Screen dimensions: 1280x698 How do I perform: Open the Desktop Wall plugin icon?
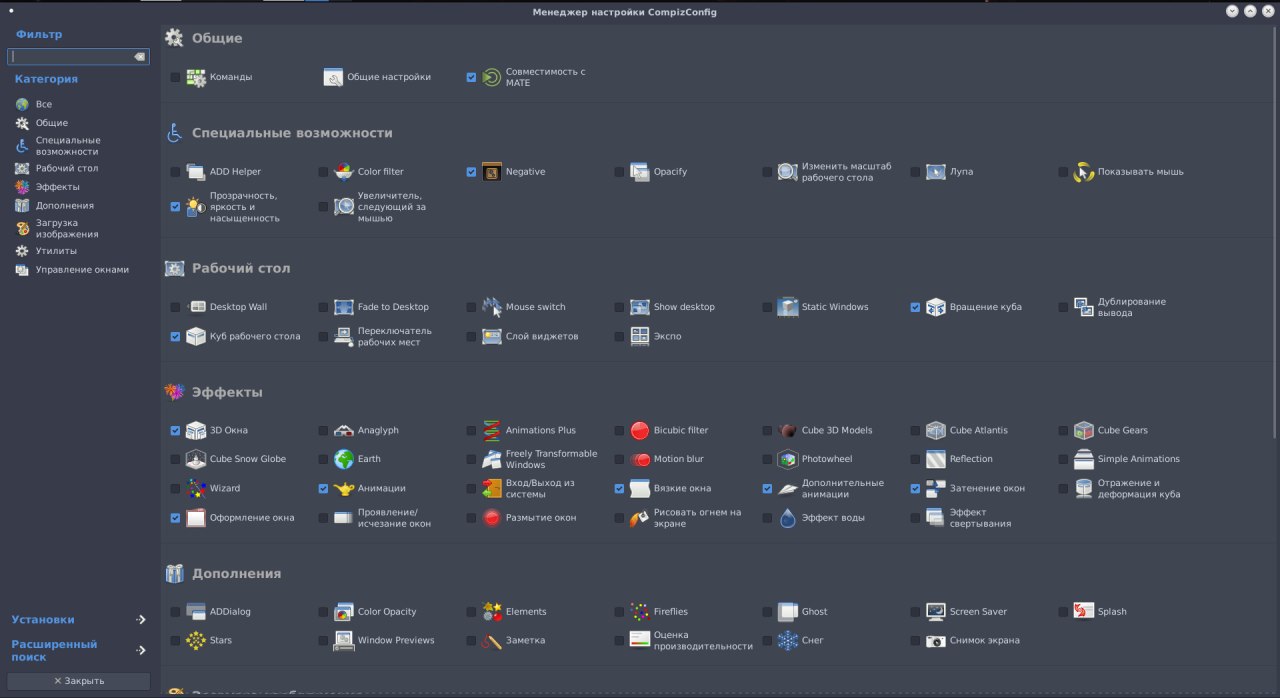196,307
